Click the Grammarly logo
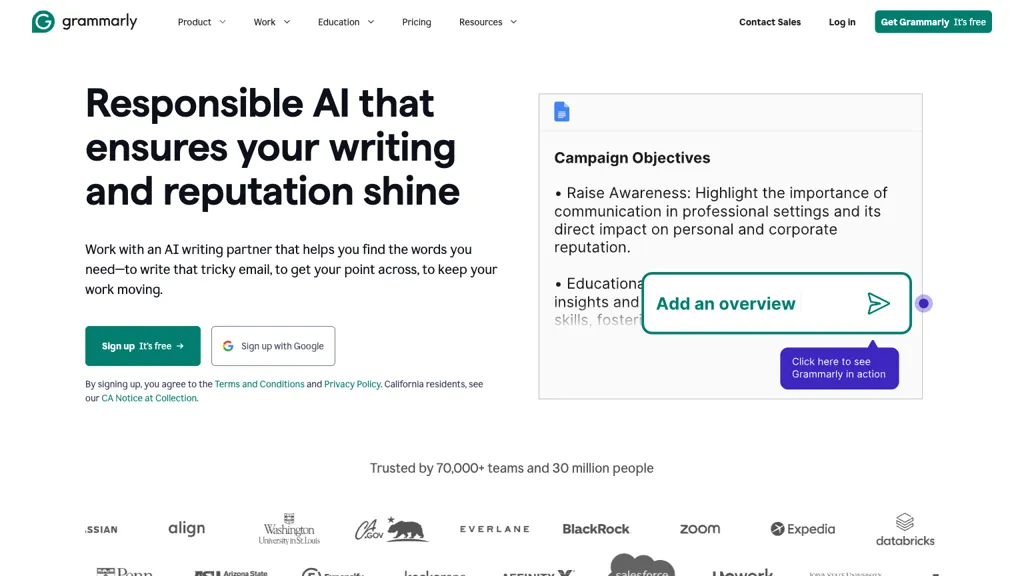This screenshot has width=1024, height=576. click(x=85, y=21)
